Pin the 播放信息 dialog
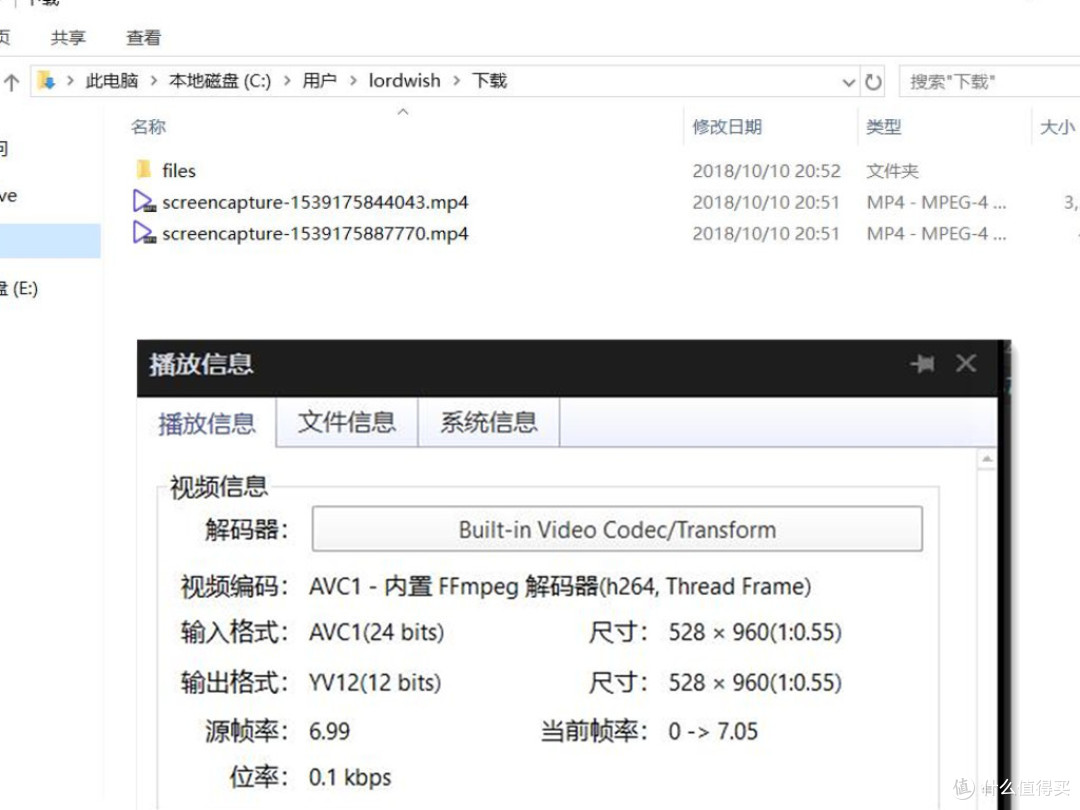Viewport: 1080px width, 810px height. click(922, 363)
